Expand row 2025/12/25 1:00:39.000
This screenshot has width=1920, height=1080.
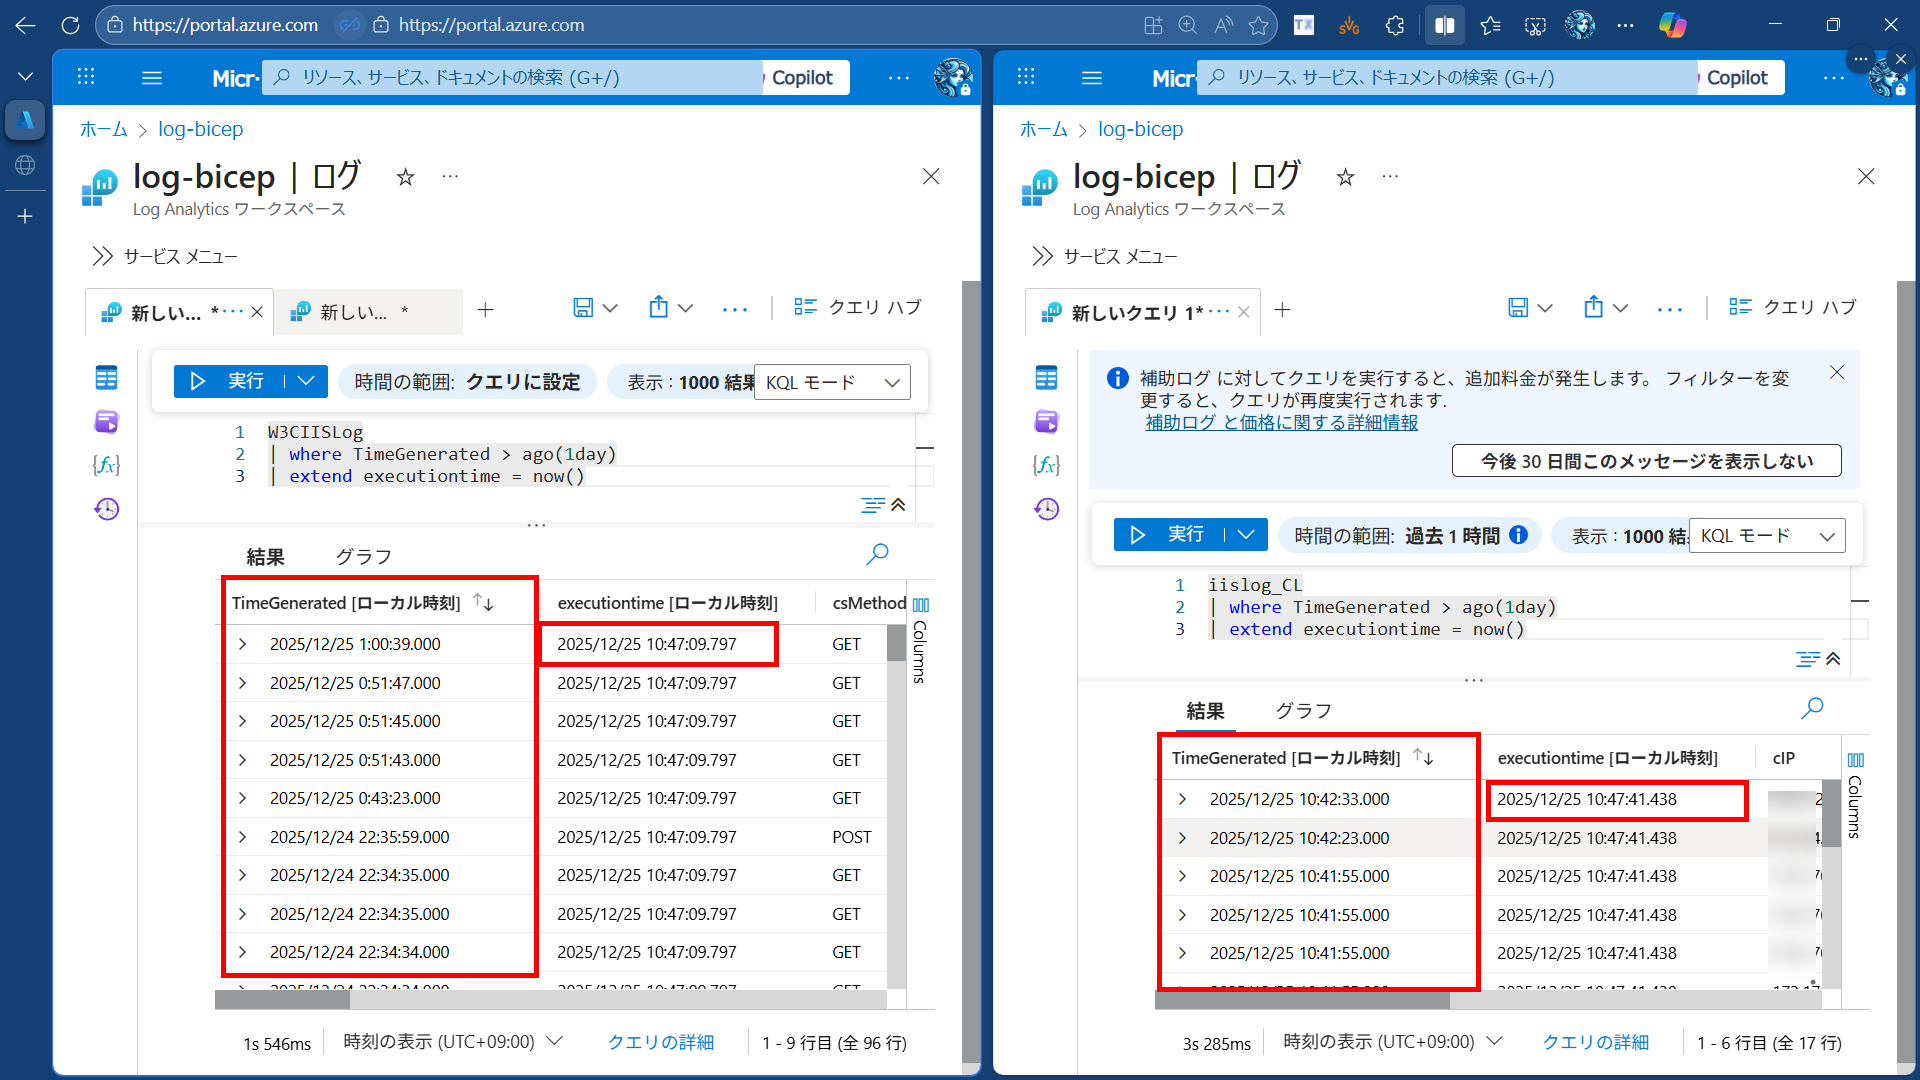pyautogui.click(x=242, y=644)
